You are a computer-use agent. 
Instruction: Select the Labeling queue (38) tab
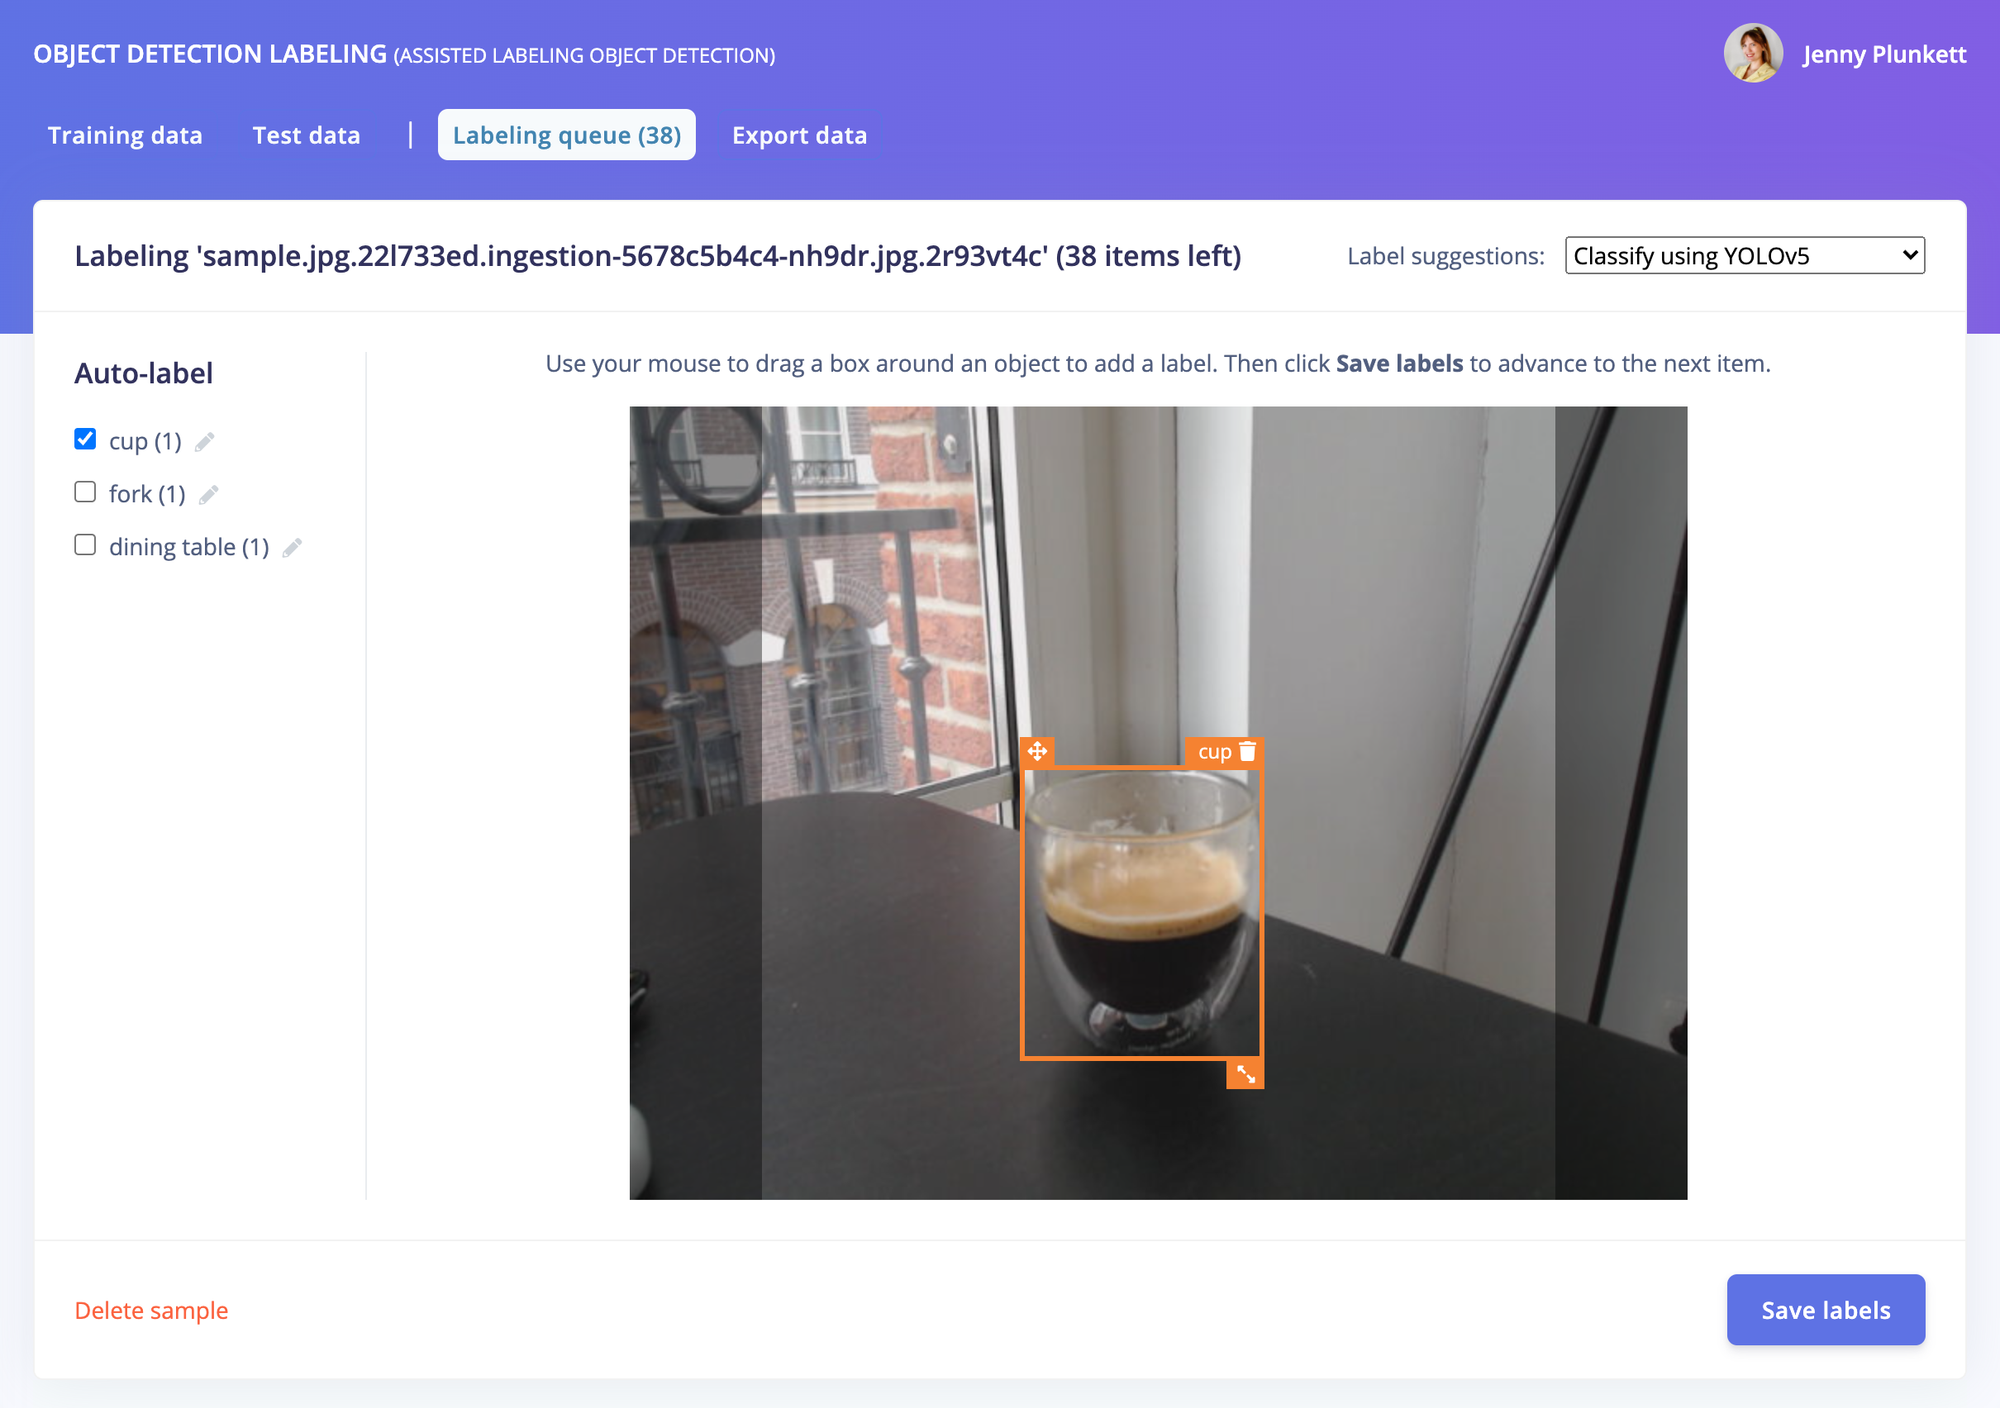567,135
